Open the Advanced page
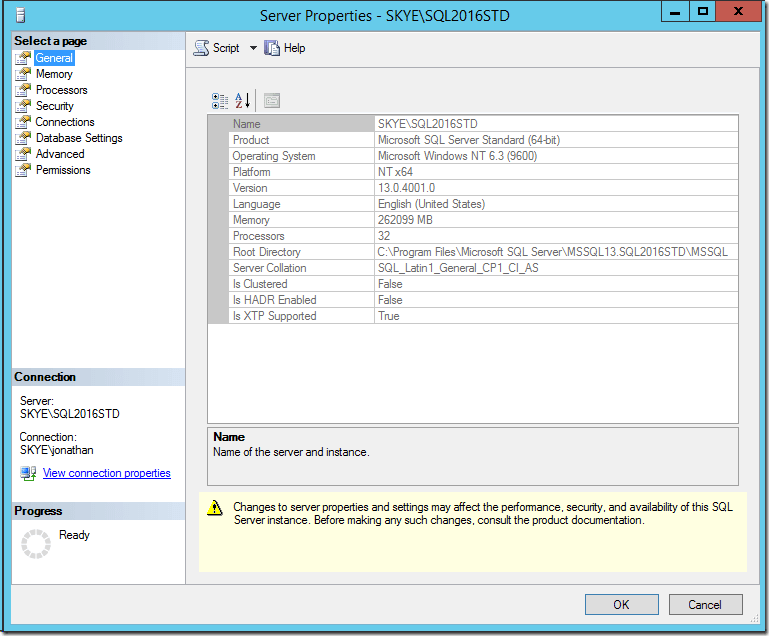Viewport: 769px width, 636px height. click(60, 154)
